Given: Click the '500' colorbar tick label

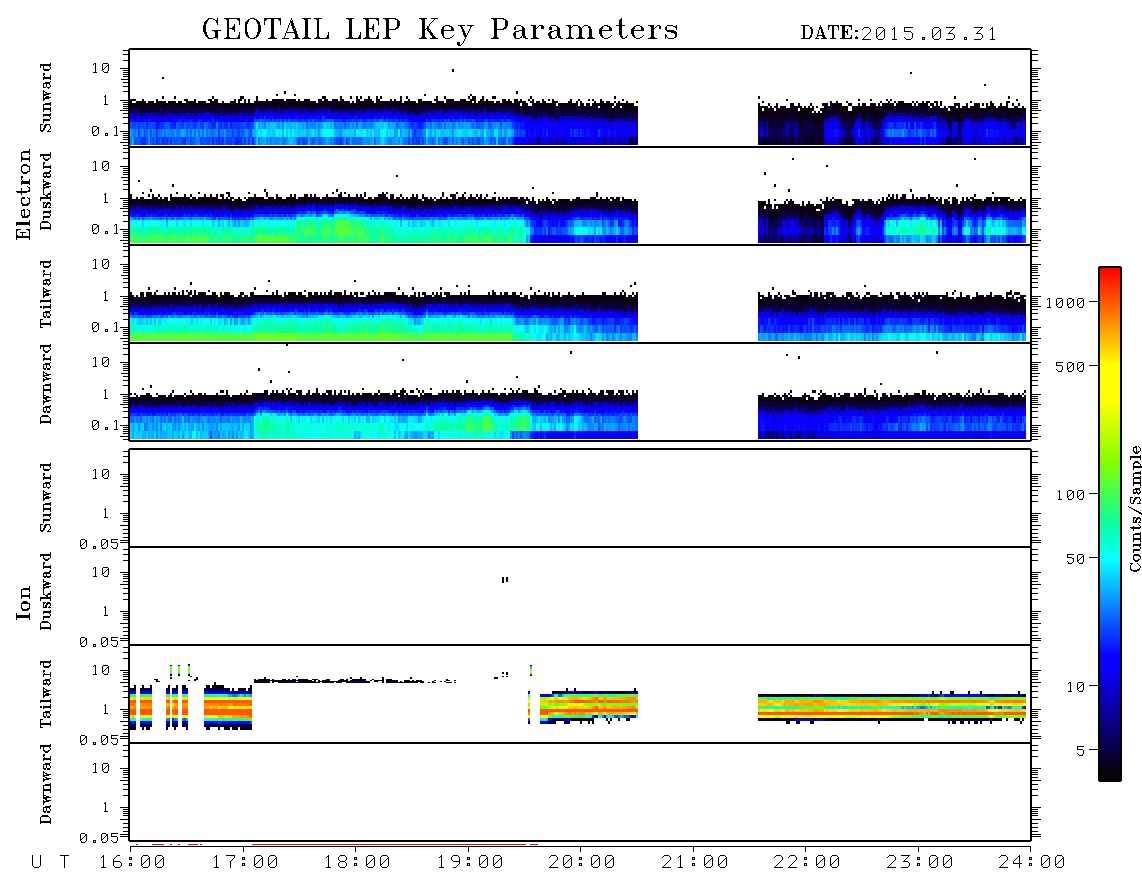Looking at the screenshot, I should (x=1070, y=367).
